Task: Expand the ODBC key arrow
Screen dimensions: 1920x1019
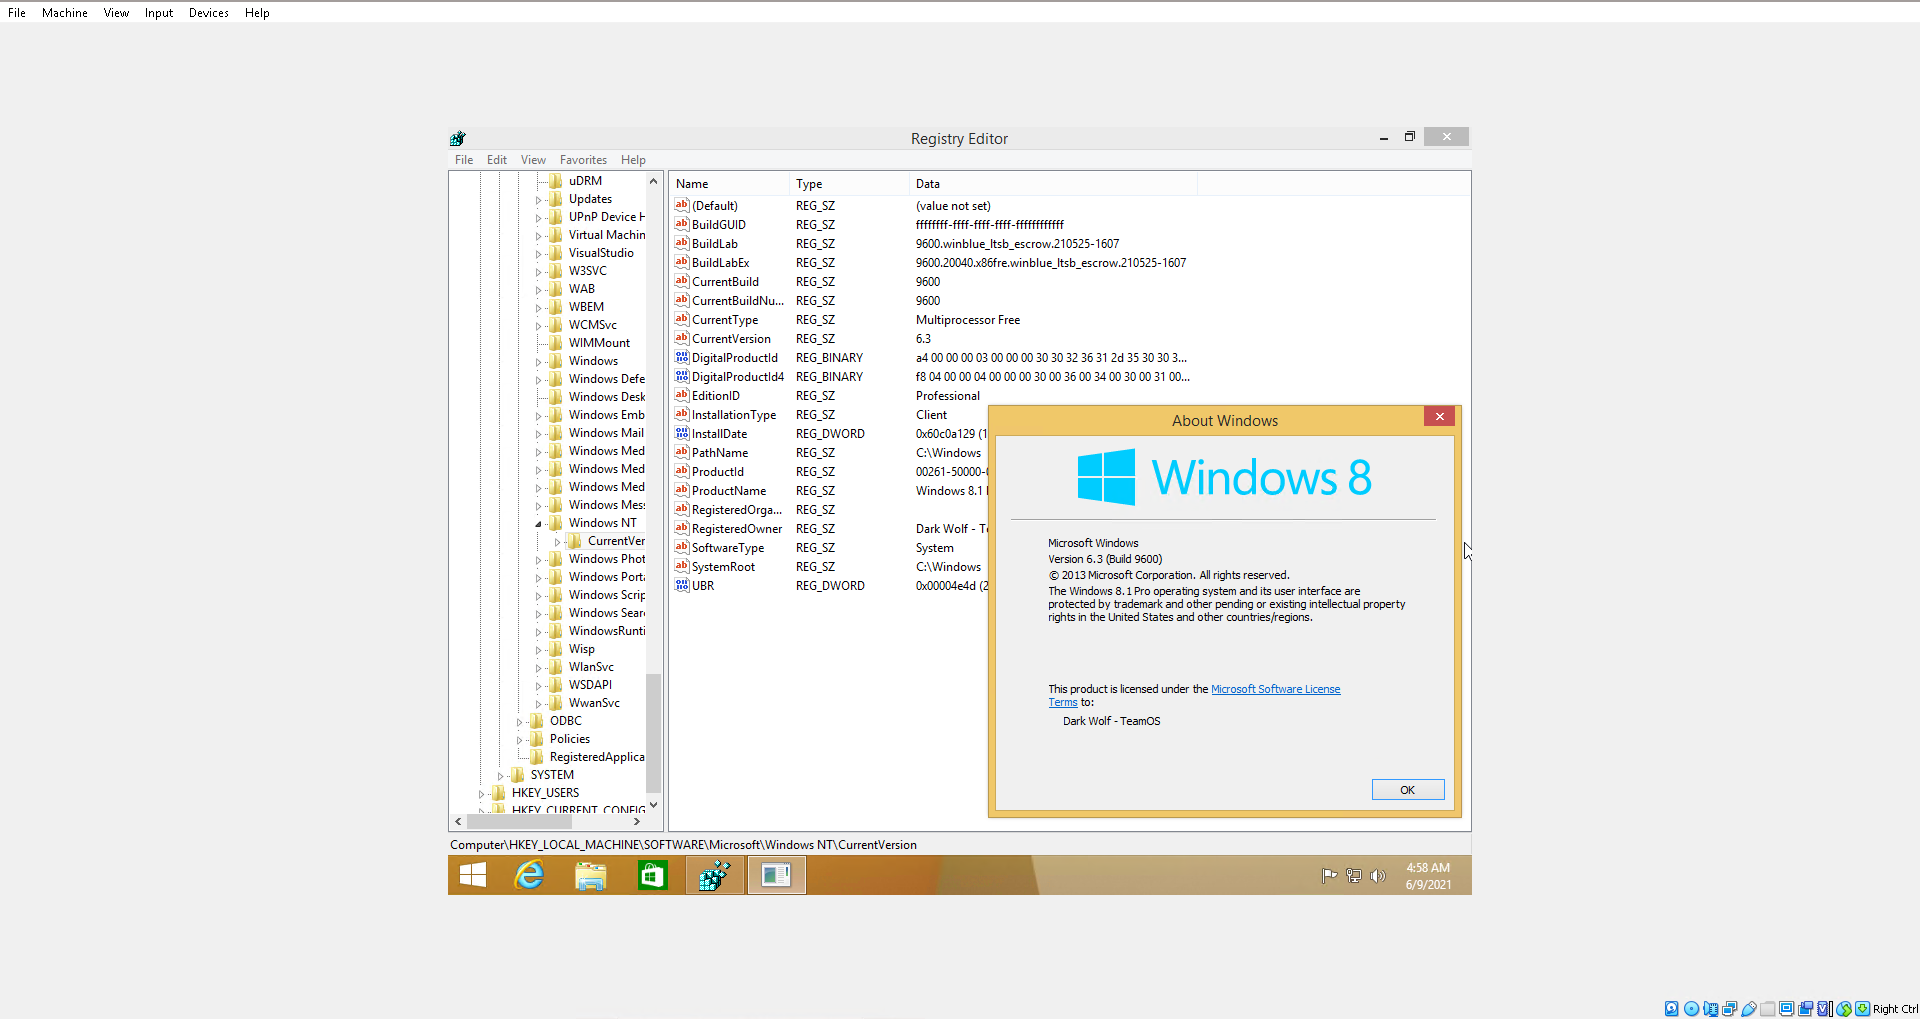Action: point(519,721)
